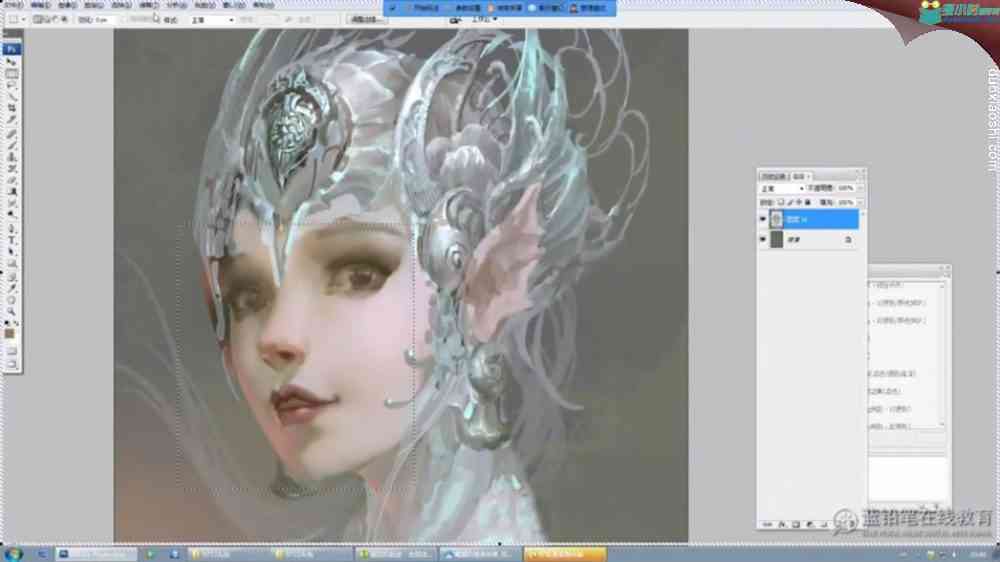Image resolution: width=1000 pixels, height=562 pixels.
Task: Click the Background layer thumbnail
Action: [776, 239]
